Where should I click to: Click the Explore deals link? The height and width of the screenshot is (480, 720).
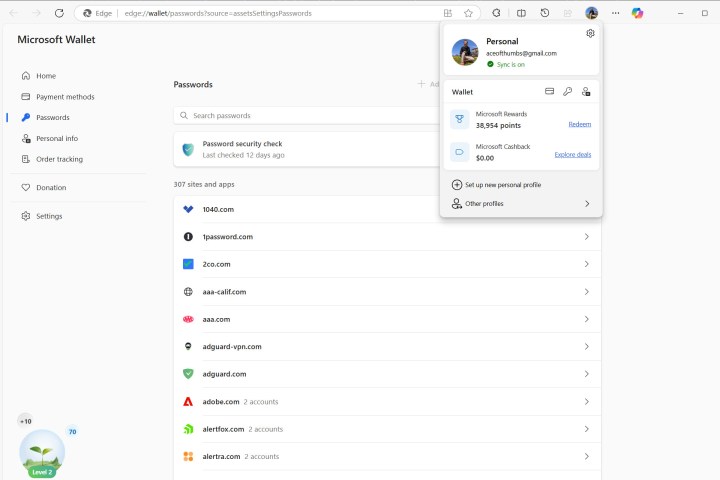point(572,155)
